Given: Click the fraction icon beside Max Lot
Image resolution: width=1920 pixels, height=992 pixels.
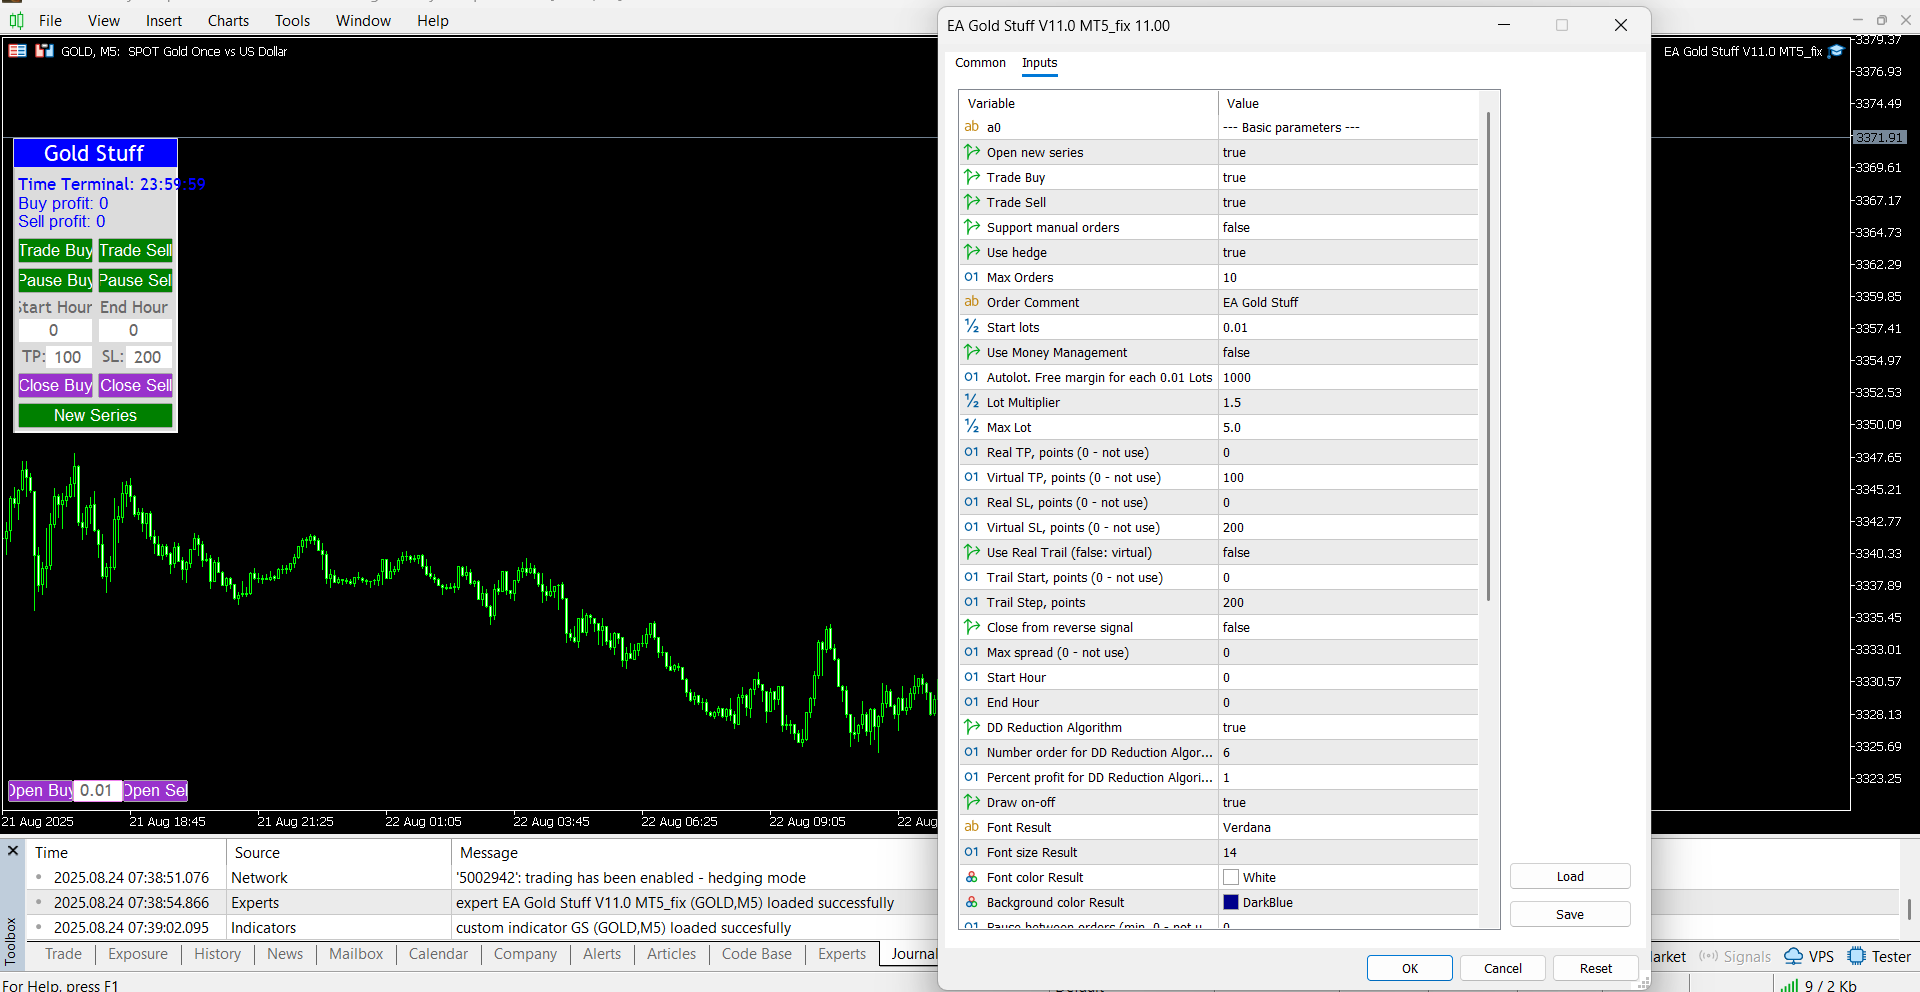Looking at the screenshot, I should pyautogui.click(x=971, y=427).
